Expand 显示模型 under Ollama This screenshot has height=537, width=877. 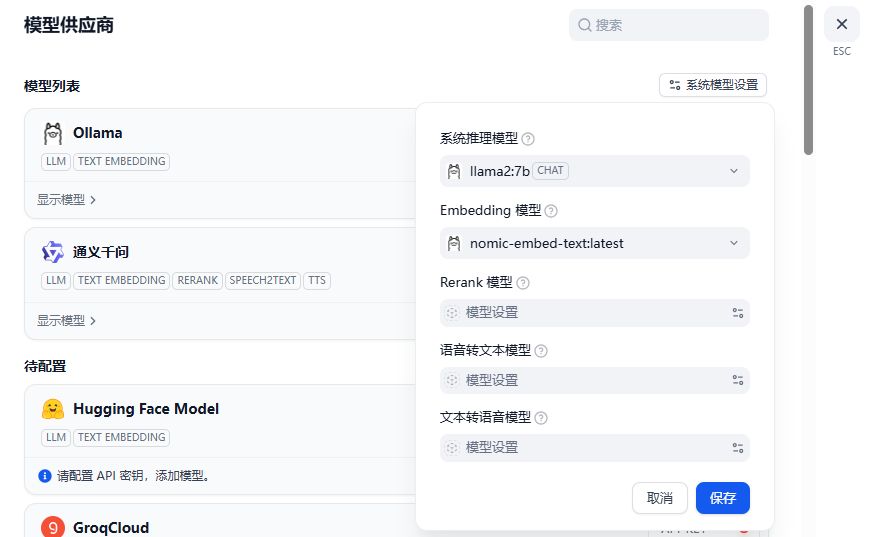click(66, 200)
